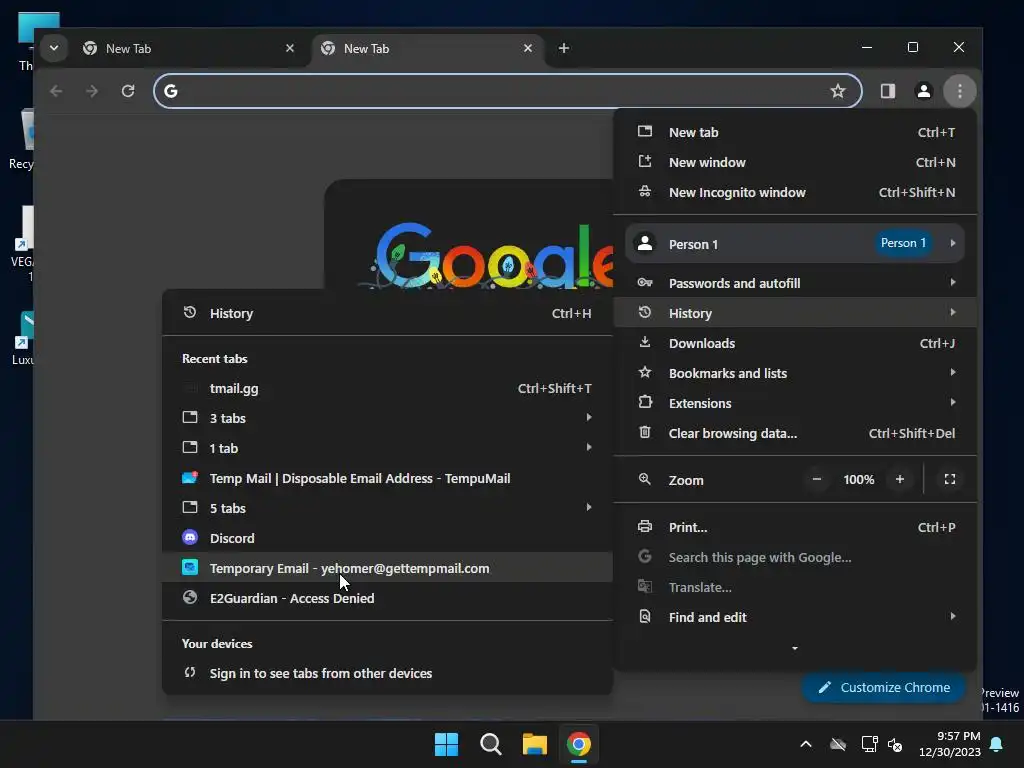The width and height of the screenshot is (1024, 768).
Task: Choose New tab from the Chrome menu
Action: (x=795, y=133)
